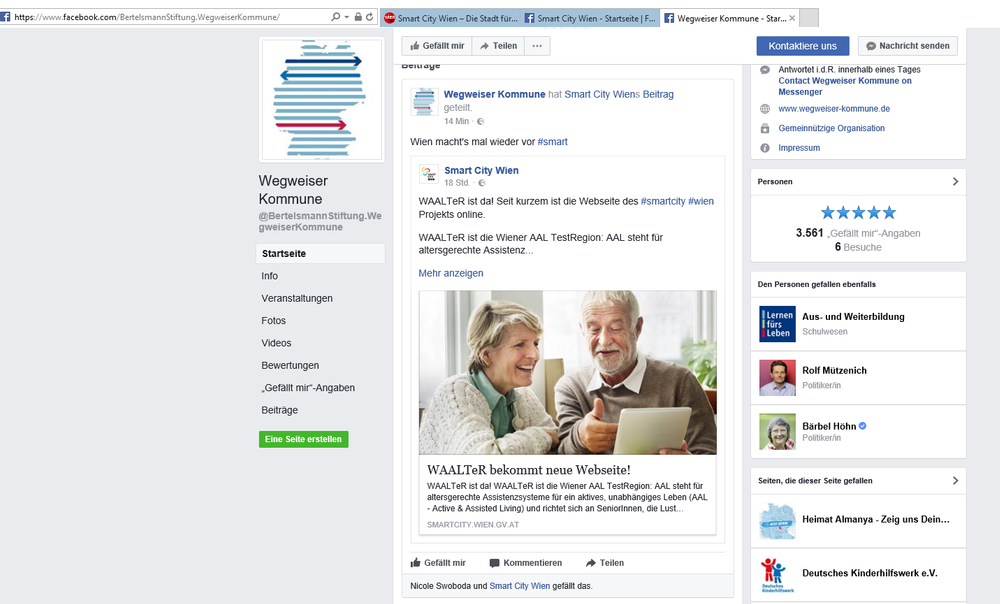Open Bewertungen in the sidebar

coord(290,365)
